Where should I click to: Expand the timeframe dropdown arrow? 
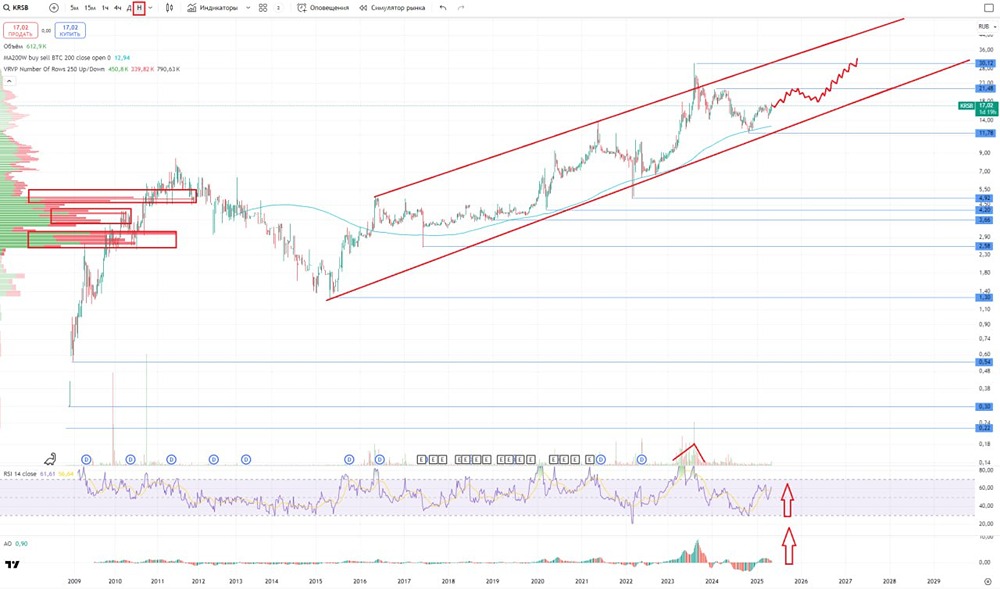click(151, 8)
